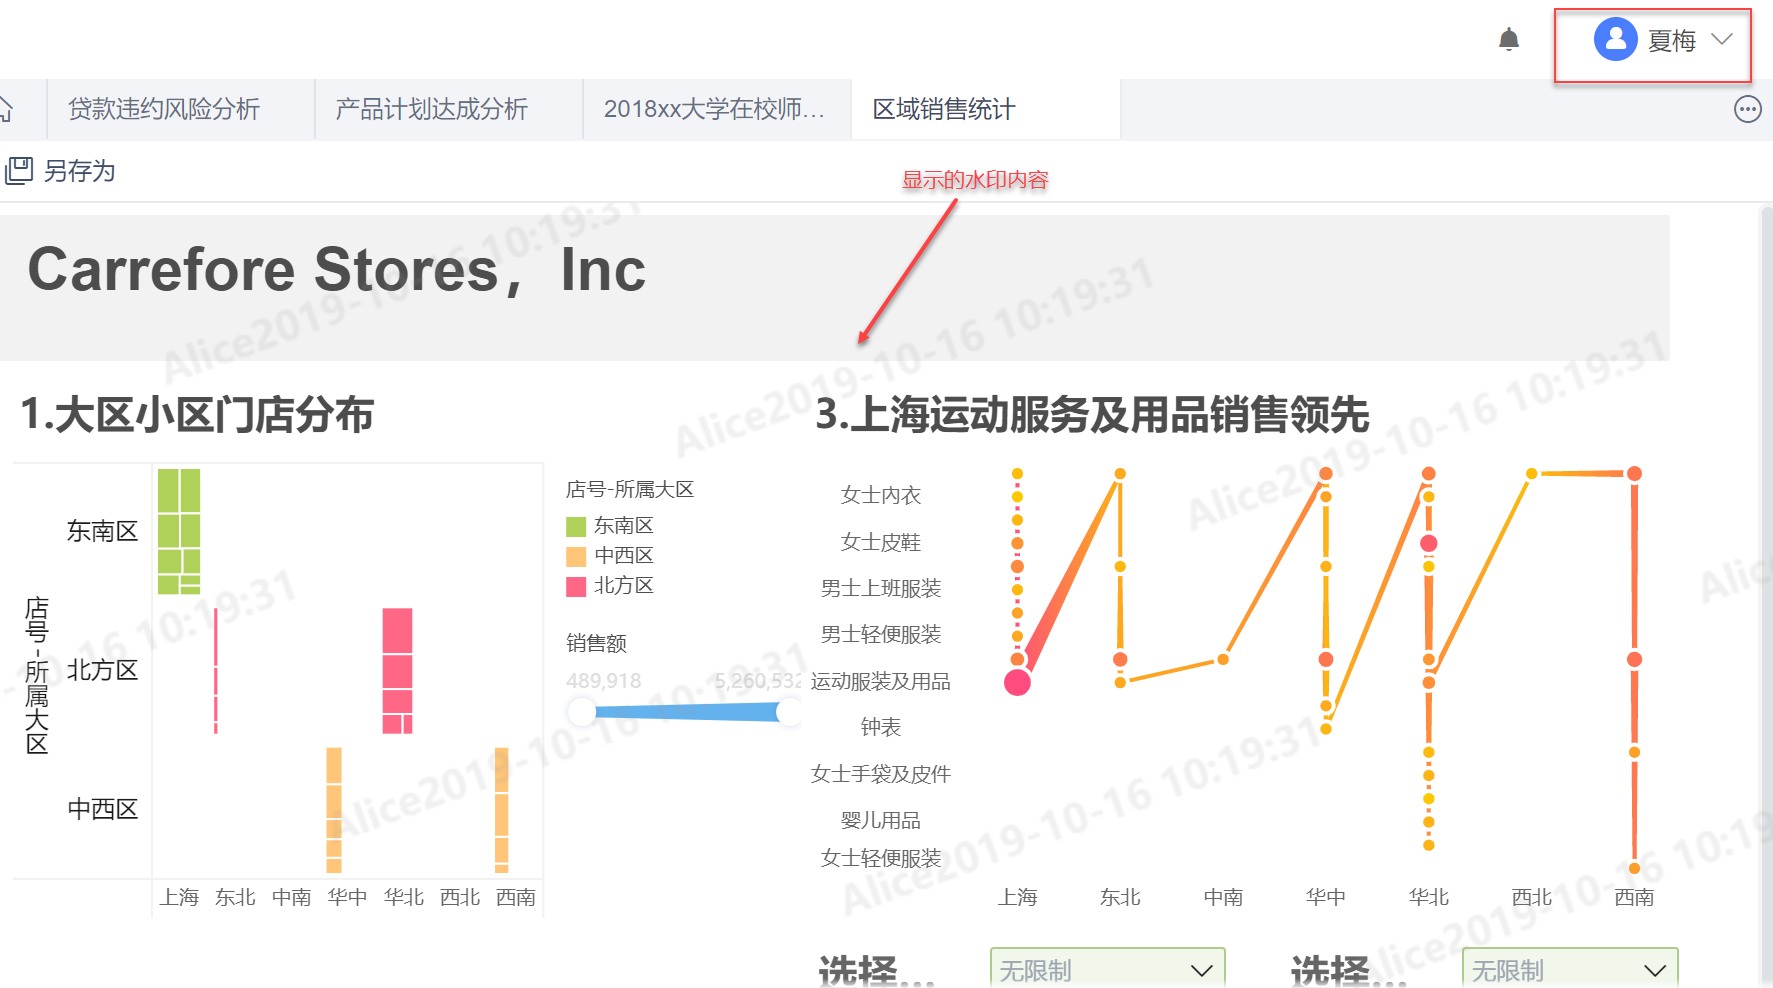Click the '婴儿用品' category label
Screen dimensions: 1773x988
(881, 820)
